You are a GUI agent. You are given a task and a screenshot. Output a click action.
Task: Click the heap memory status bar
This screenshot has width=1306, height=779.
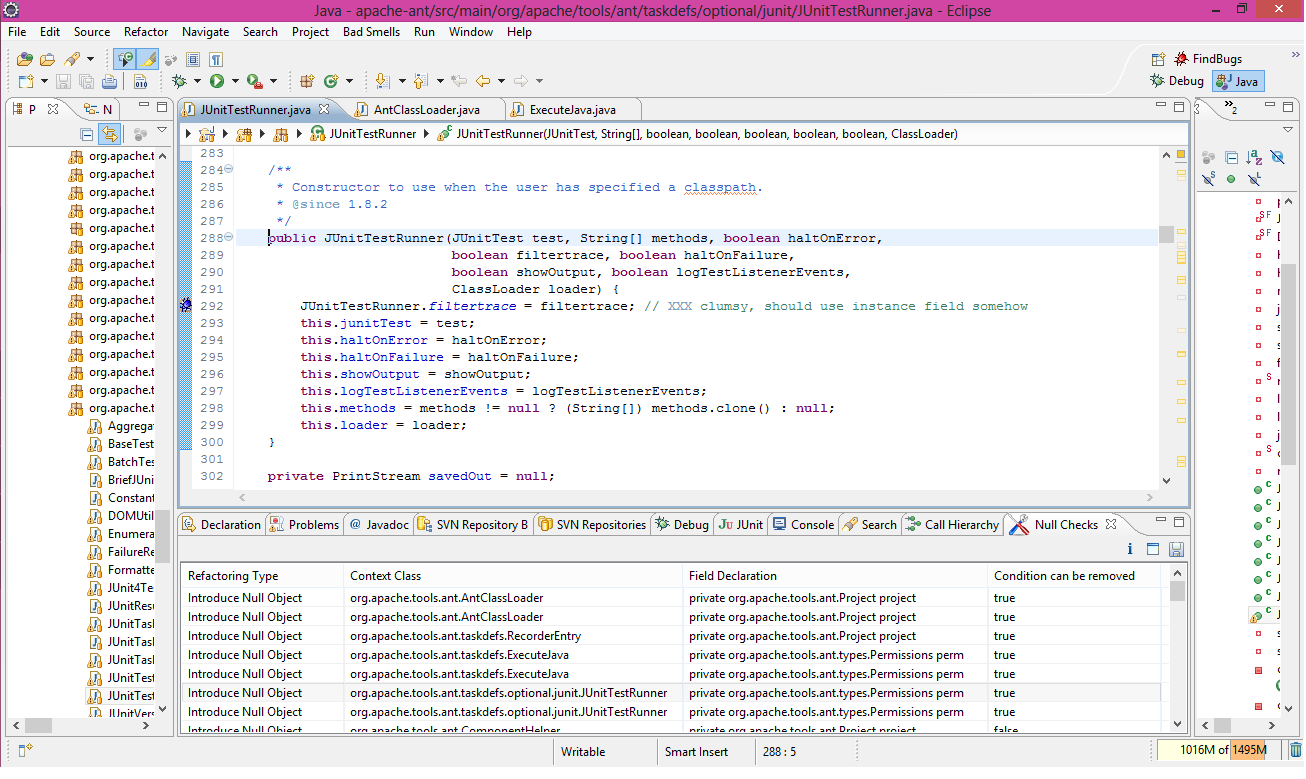(1221, 750)
